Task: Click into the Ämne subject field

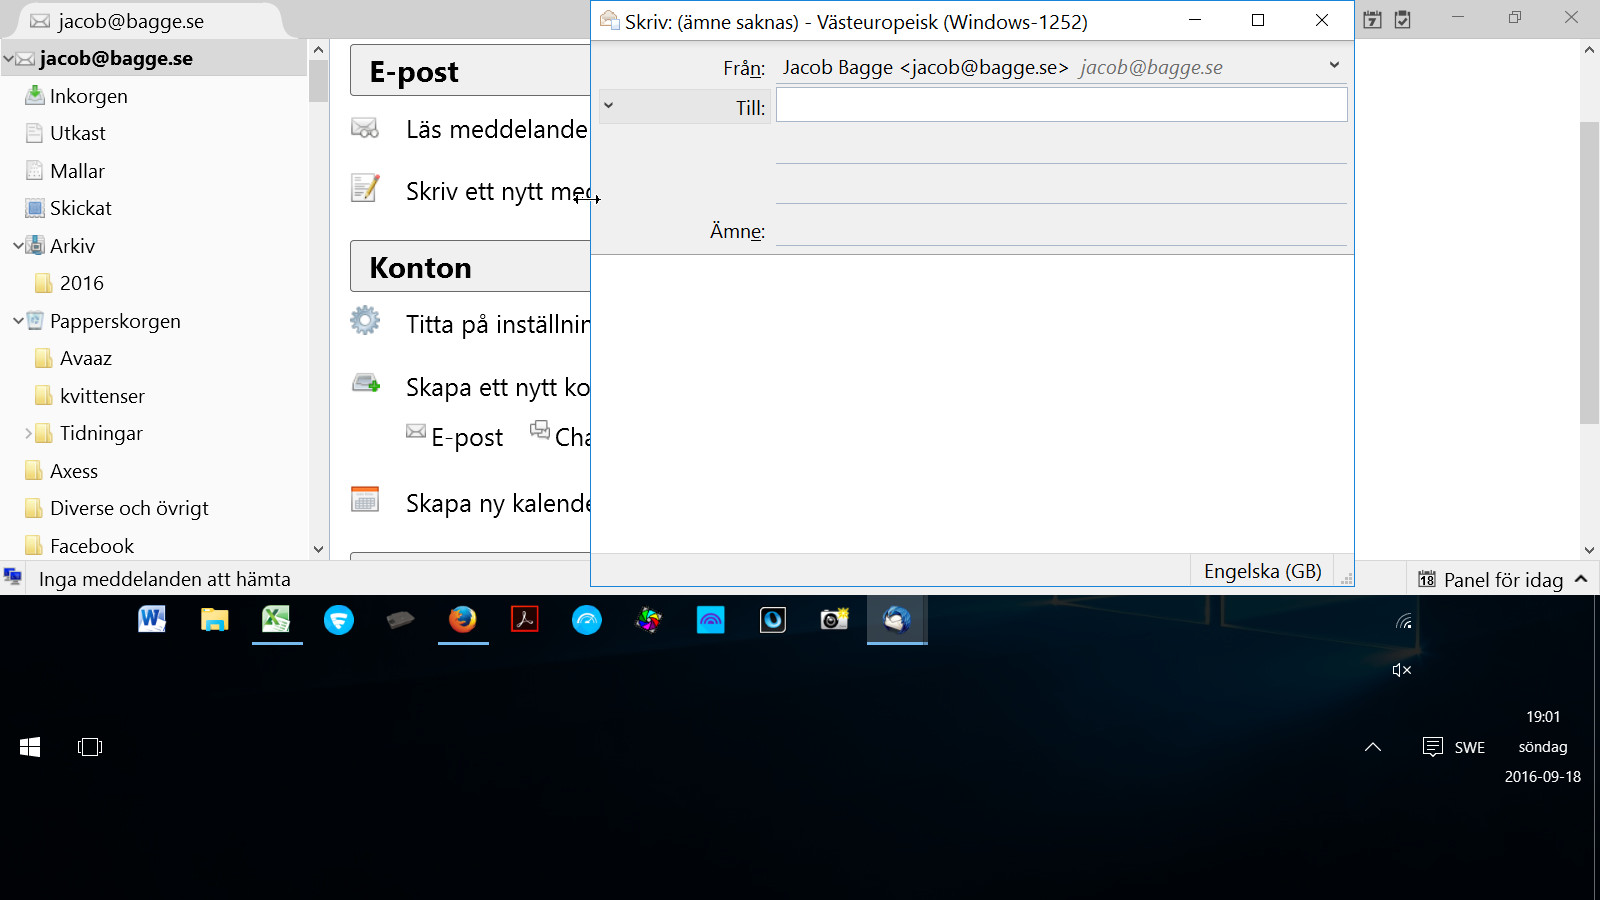Action: tap(1060, 231)
